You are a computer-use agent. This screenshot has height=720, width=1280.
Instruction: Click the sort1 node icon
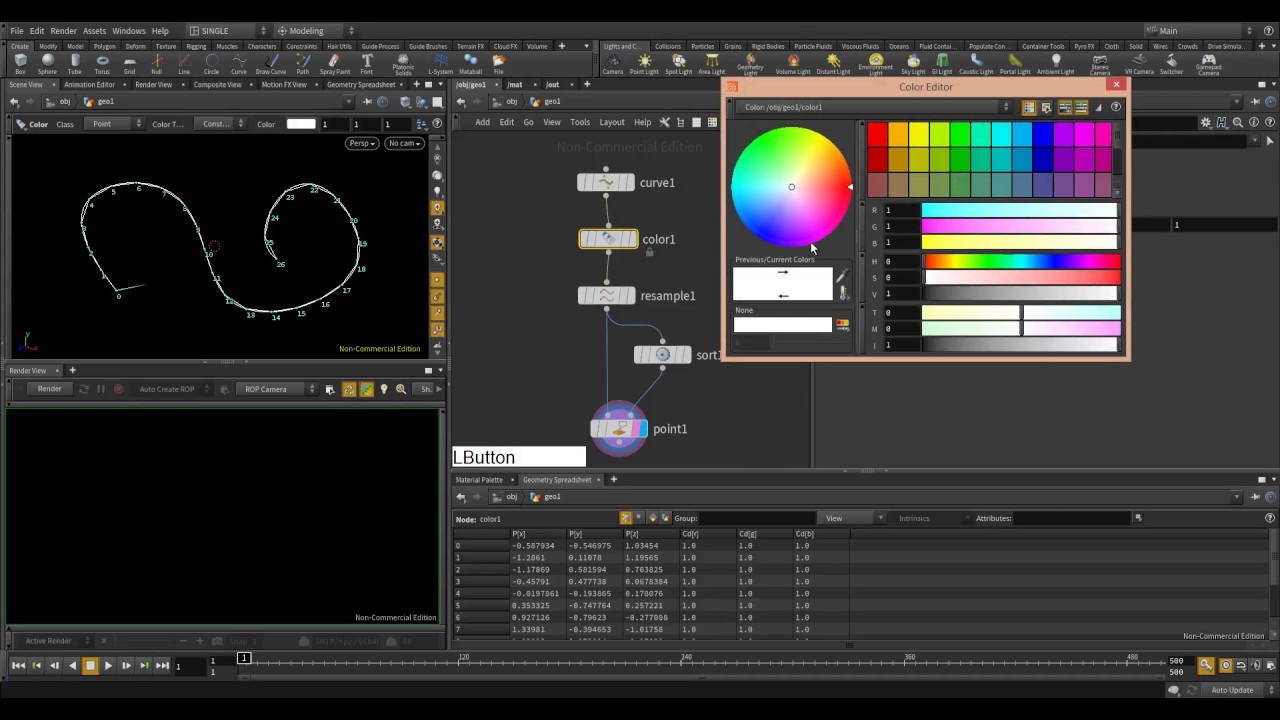click(662, 355)
